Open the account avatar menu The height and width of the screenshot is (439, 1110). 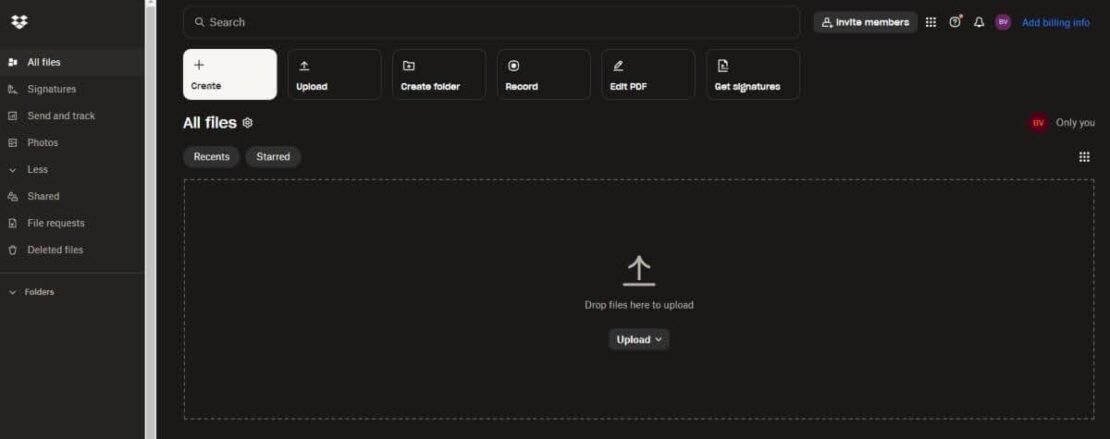pyautogui.click(x=1002, y=23)
